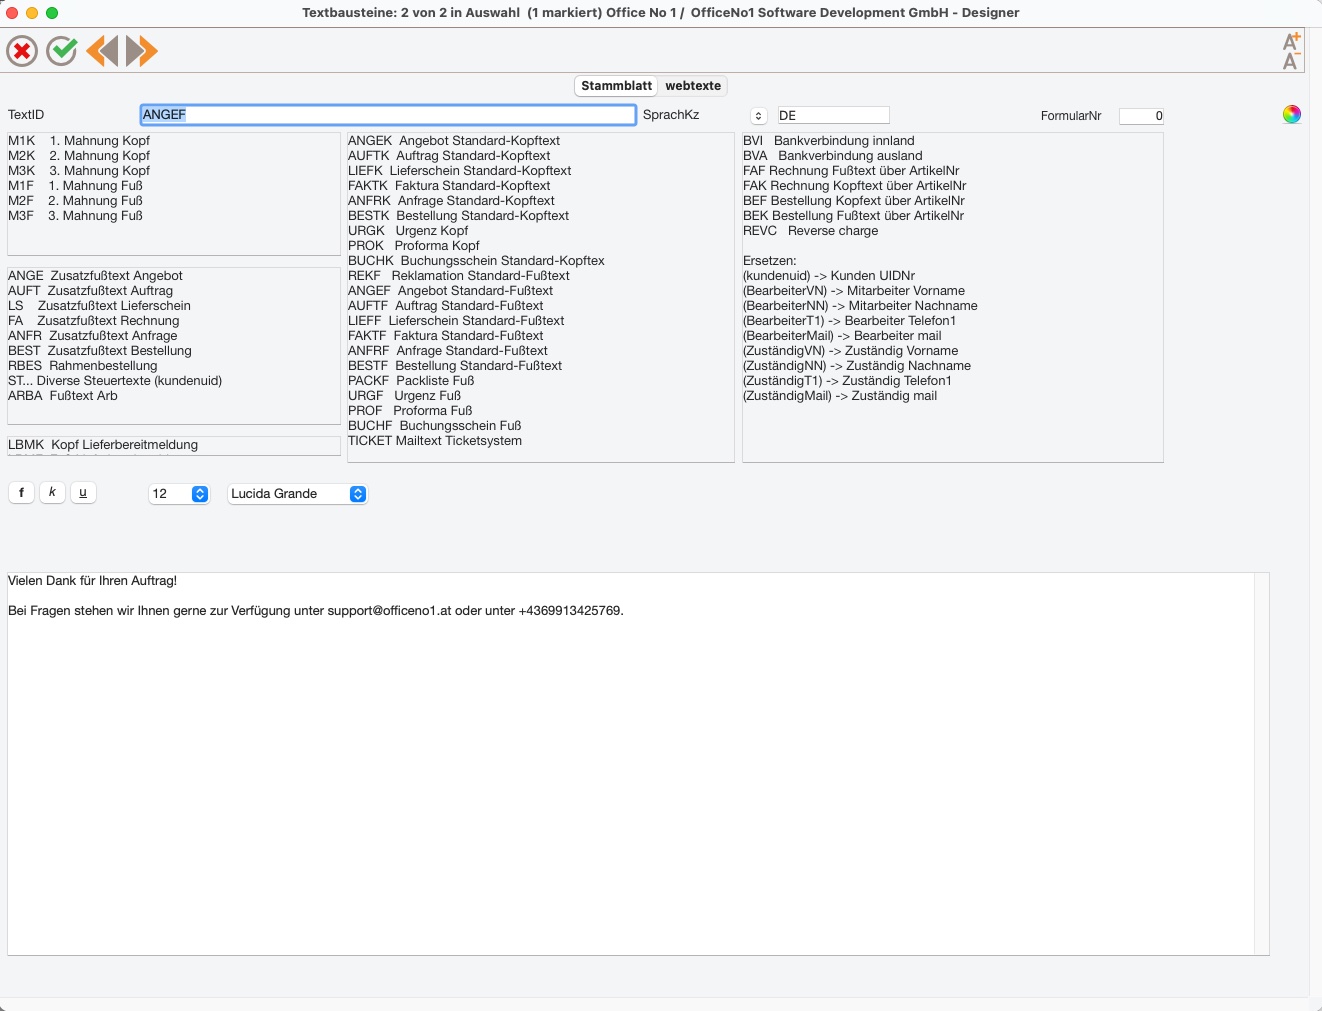Switch to the Stammblatt tab

pyautogui.click(x=616, y=86)
